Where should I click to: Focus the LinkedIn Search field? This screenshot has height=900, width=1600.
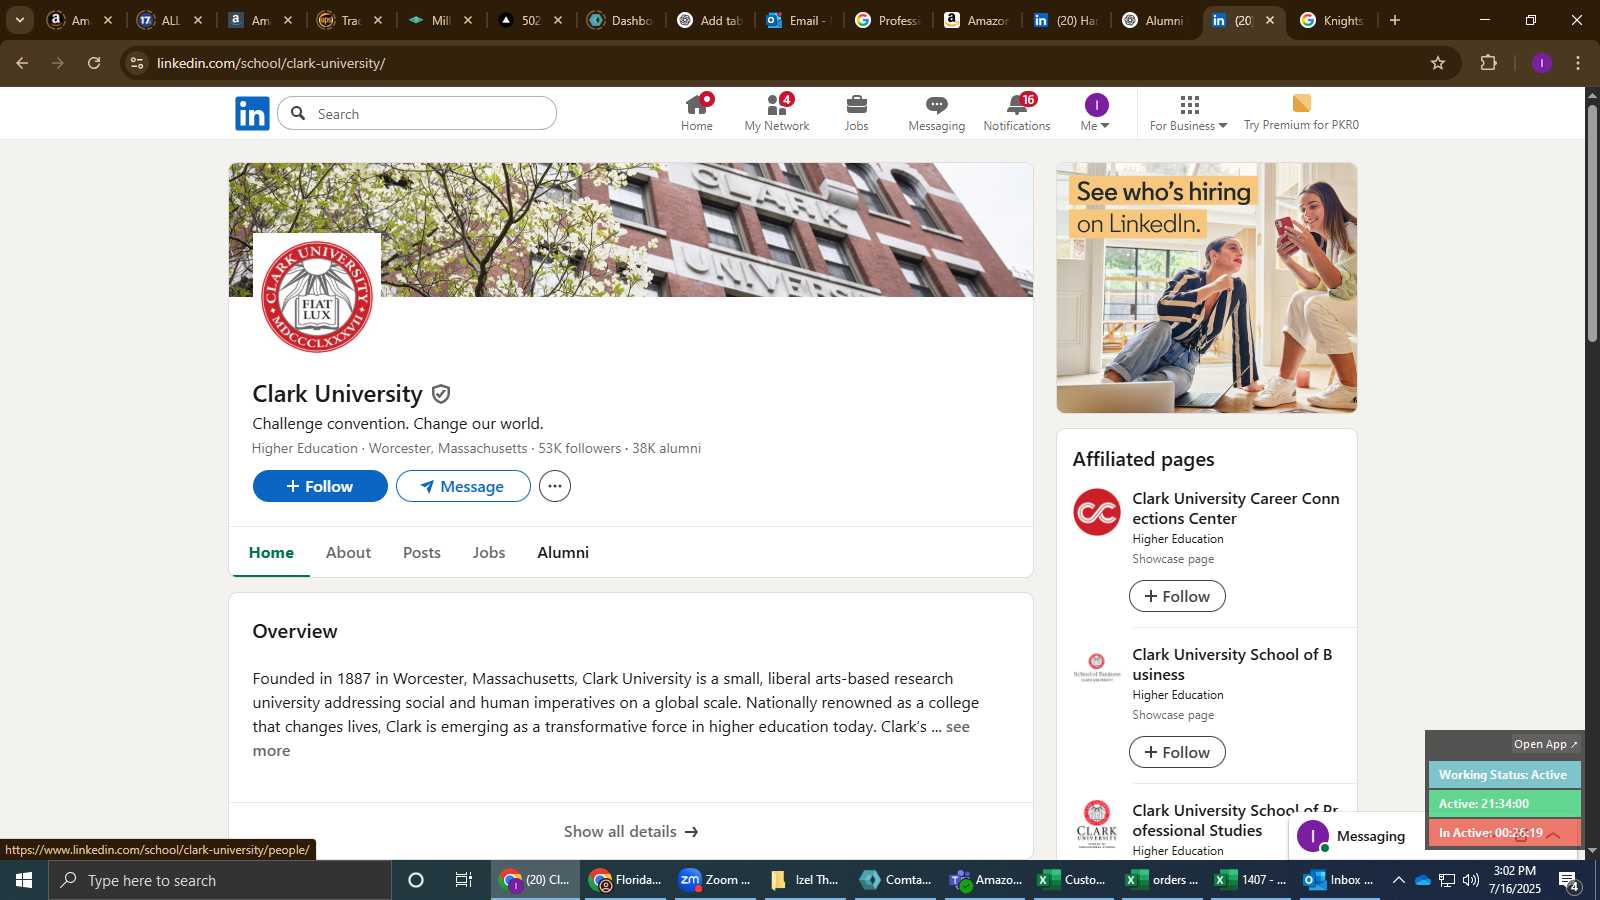tap(417, 113)
